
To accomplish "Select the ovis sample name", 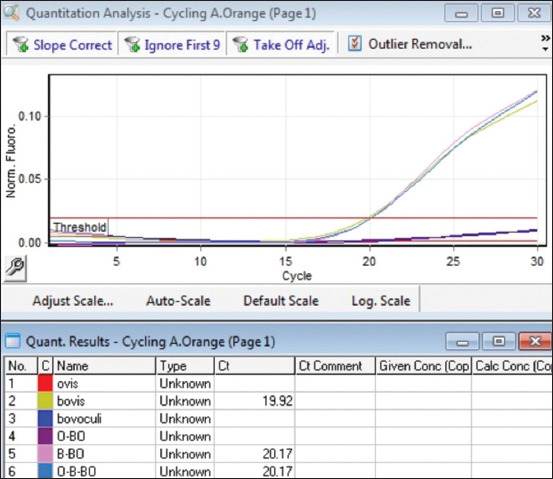I will click(67, 383).
